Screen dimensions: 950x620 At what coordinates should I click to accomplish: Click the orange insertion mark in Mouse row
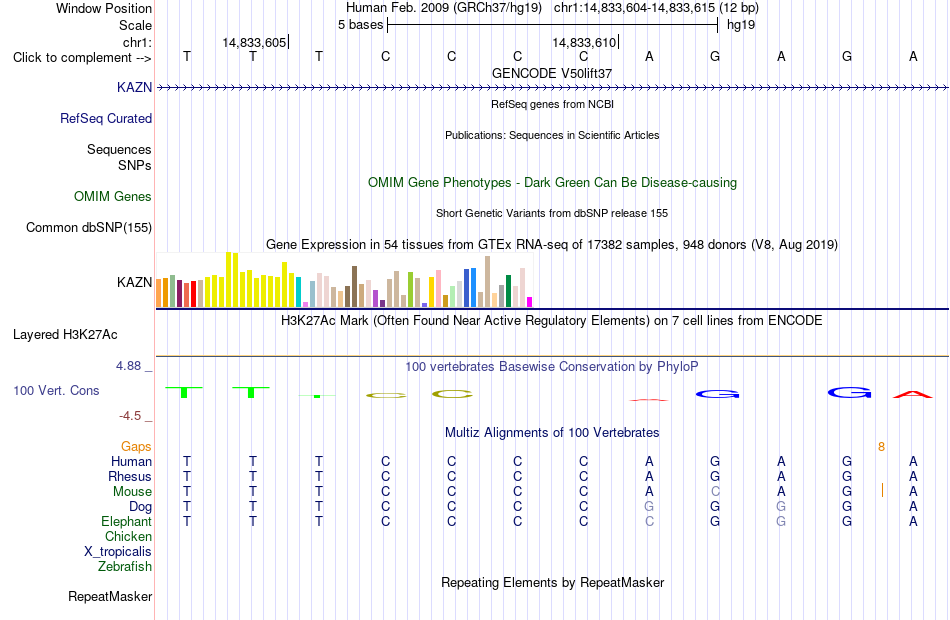[x=882, y=490]
